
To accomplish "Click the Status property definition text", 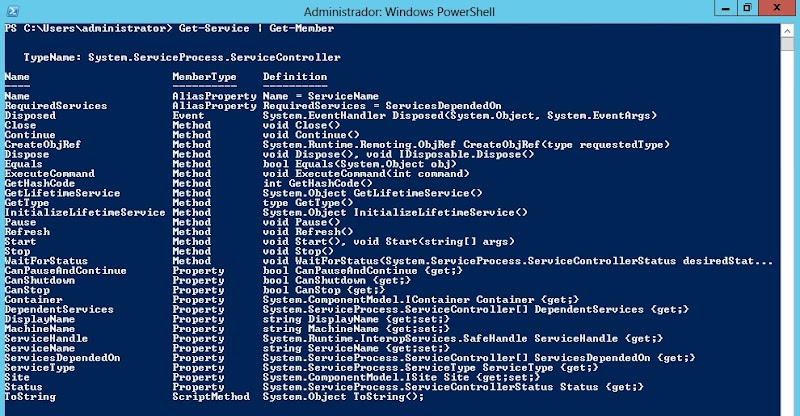I will click(453, 387).
